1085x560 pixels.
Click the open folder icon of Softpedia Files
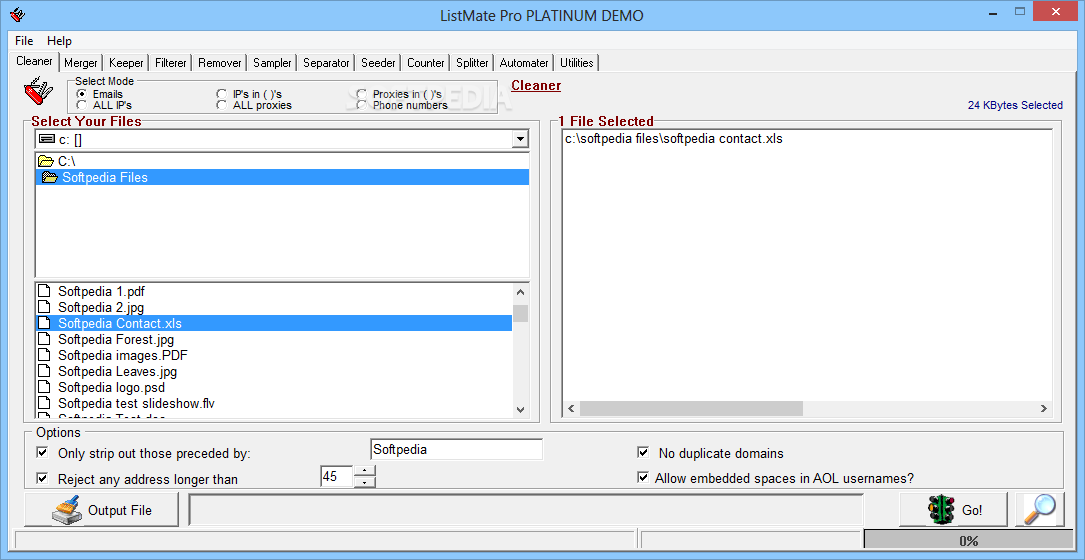tap(50, 177)
